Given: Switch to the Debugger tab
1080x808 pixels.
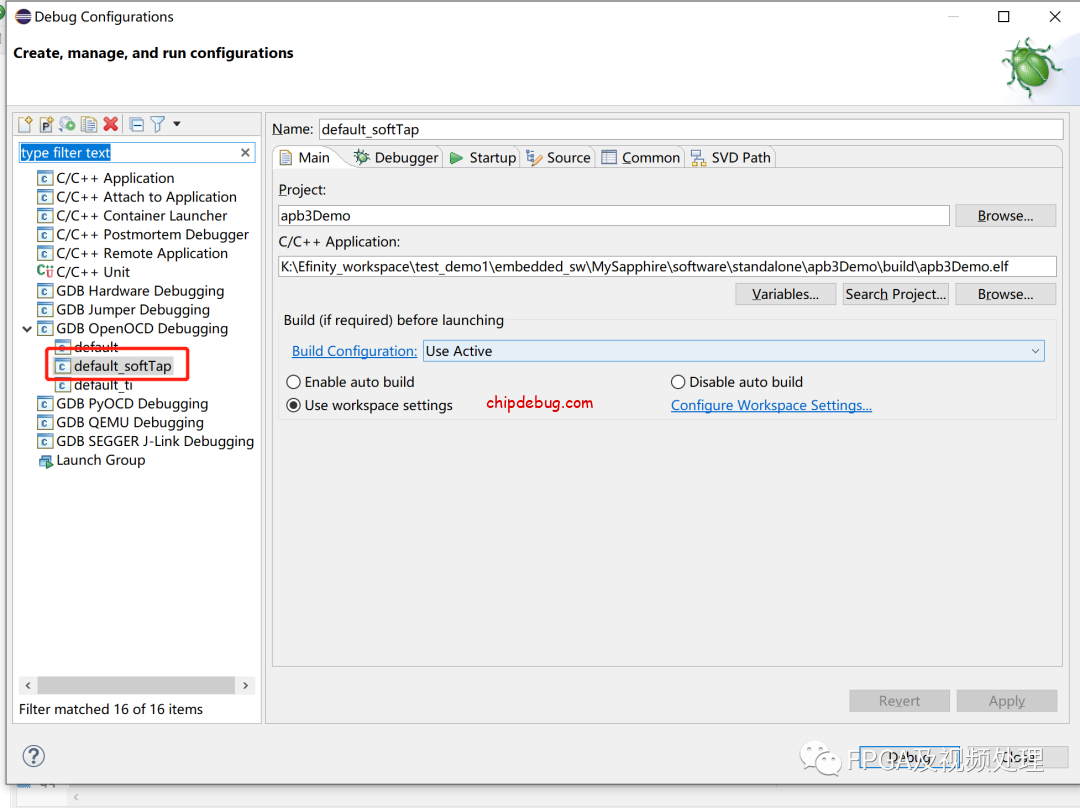Looking at the screenshot, I should click(400, 157).
